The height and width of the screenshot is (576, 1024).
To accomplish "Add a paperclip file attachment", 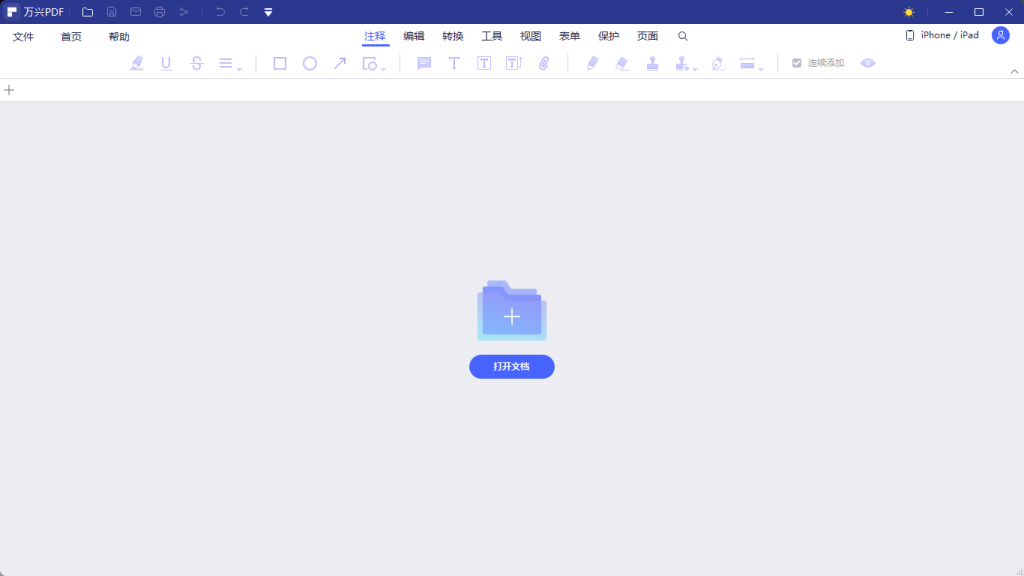I will pos(544,63).
